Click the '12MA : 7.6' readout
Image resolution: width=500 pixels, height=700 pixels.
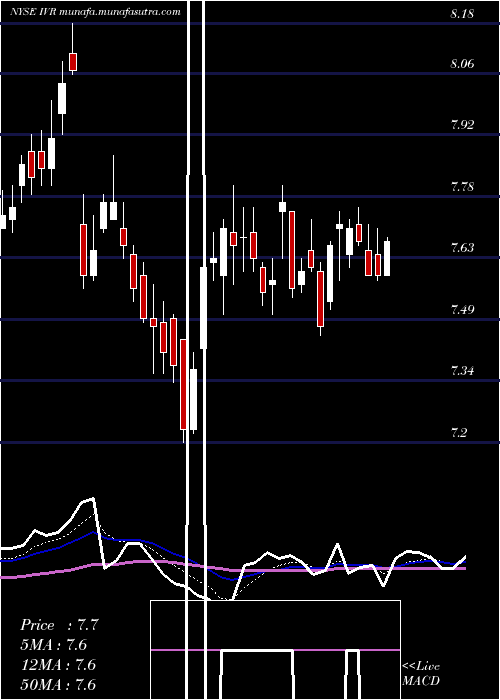coord(58,664)
